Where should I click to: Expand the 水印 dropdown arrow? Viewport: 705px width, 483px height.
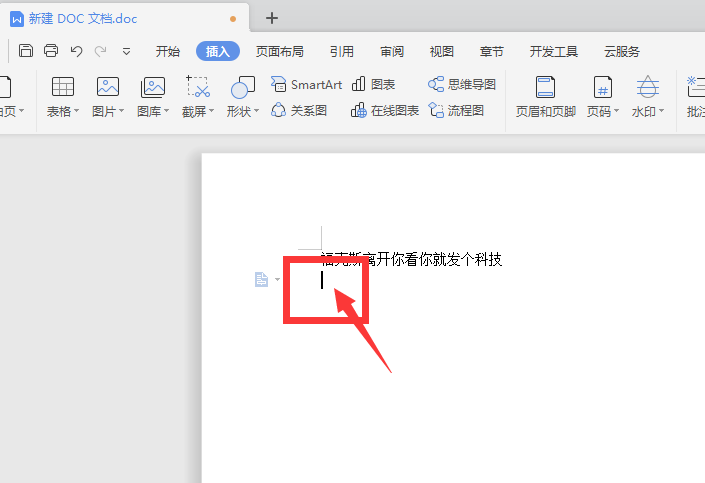pos(661,111)
